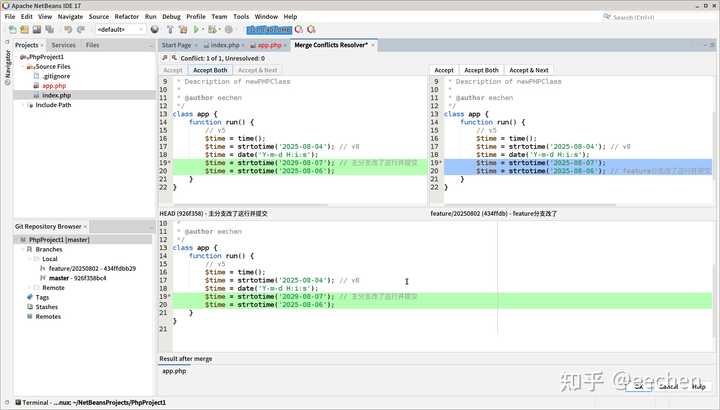
Task: Close the Merge Conflicts Resolver tab
Action: (373, 45)
